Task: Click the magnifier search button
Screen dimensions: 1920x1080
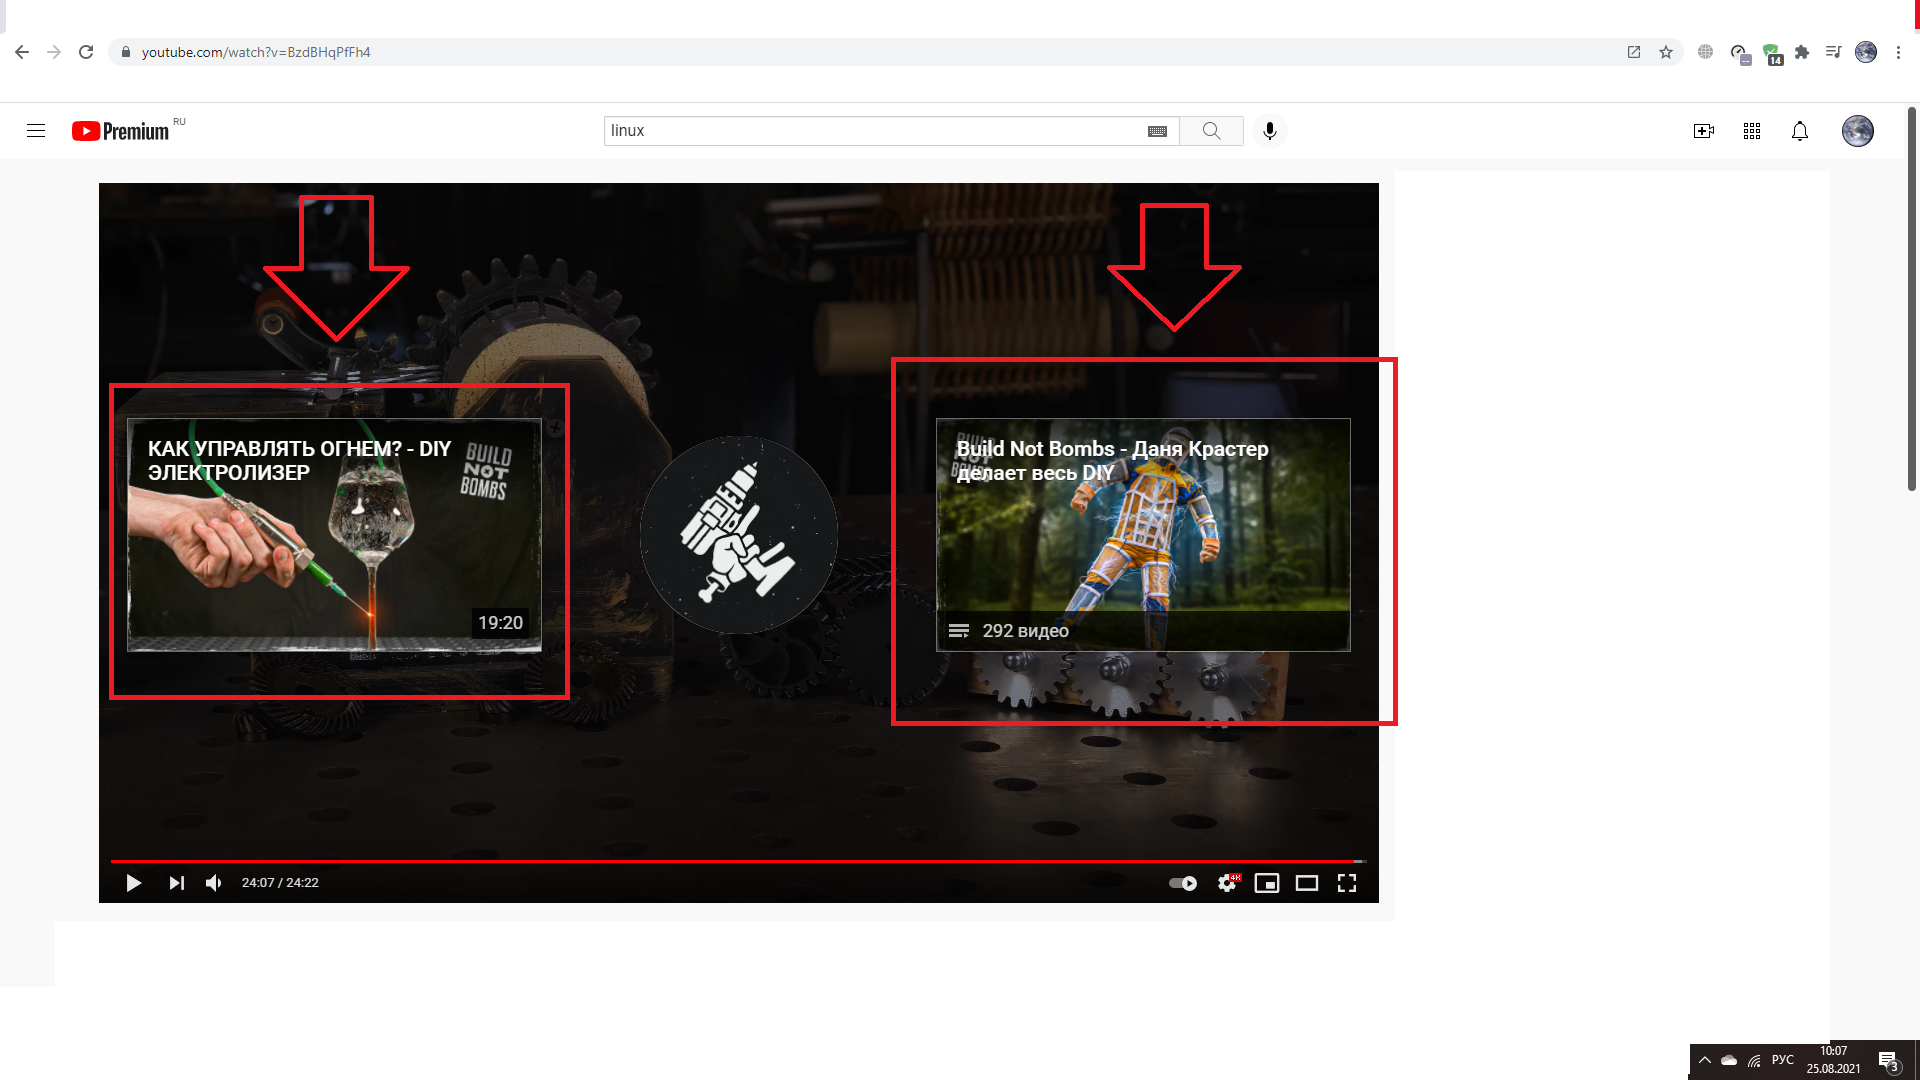Action: [1211, 131]
